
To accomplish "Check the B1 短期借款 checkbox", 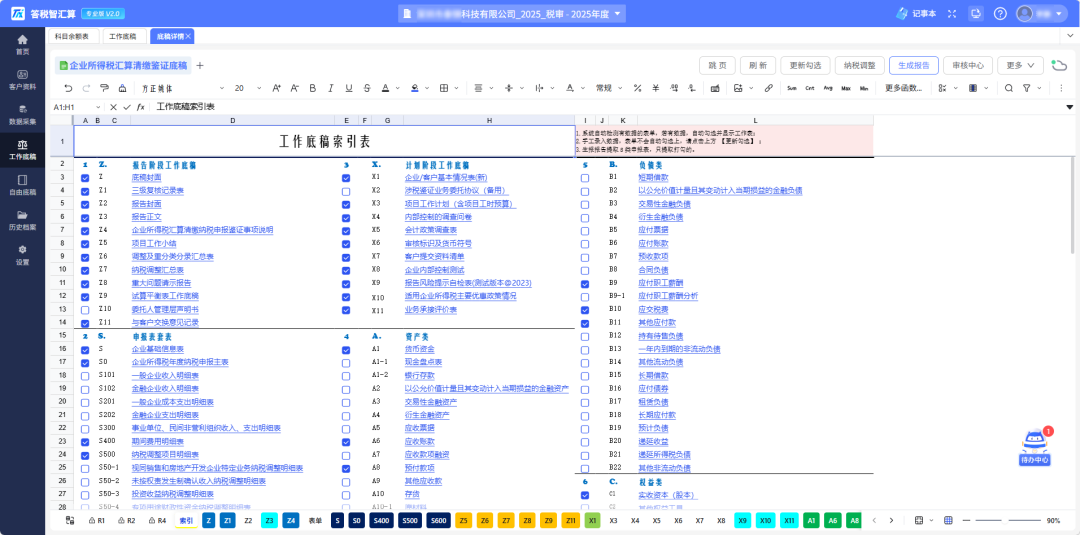I will (x=585, y=177).
